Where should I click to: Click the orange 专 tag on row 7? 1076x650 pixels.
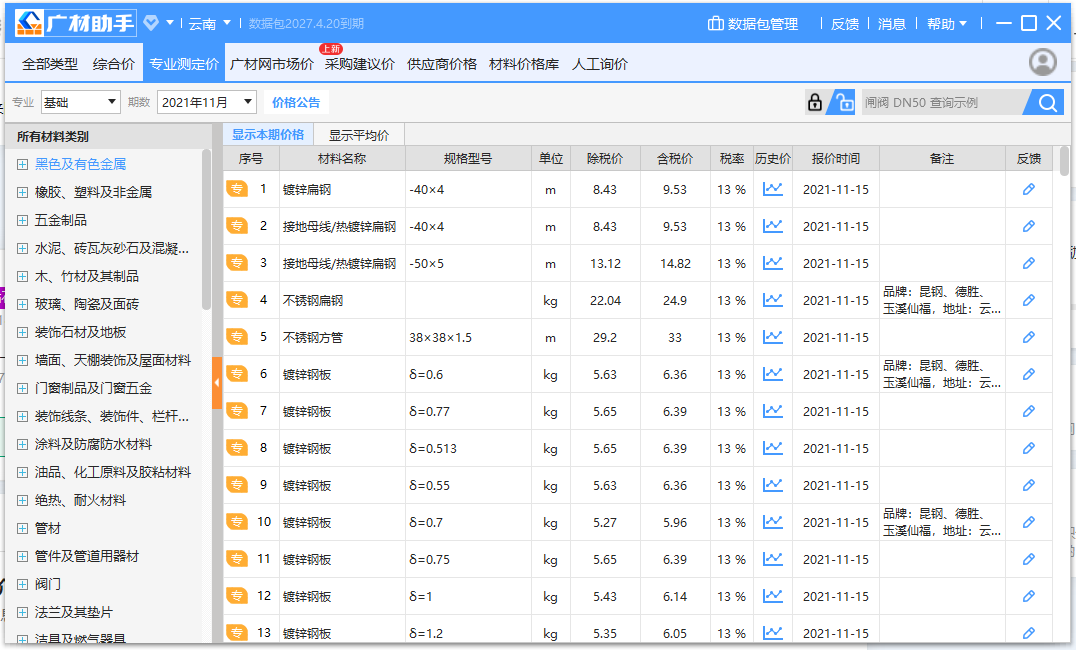point(237,411)
